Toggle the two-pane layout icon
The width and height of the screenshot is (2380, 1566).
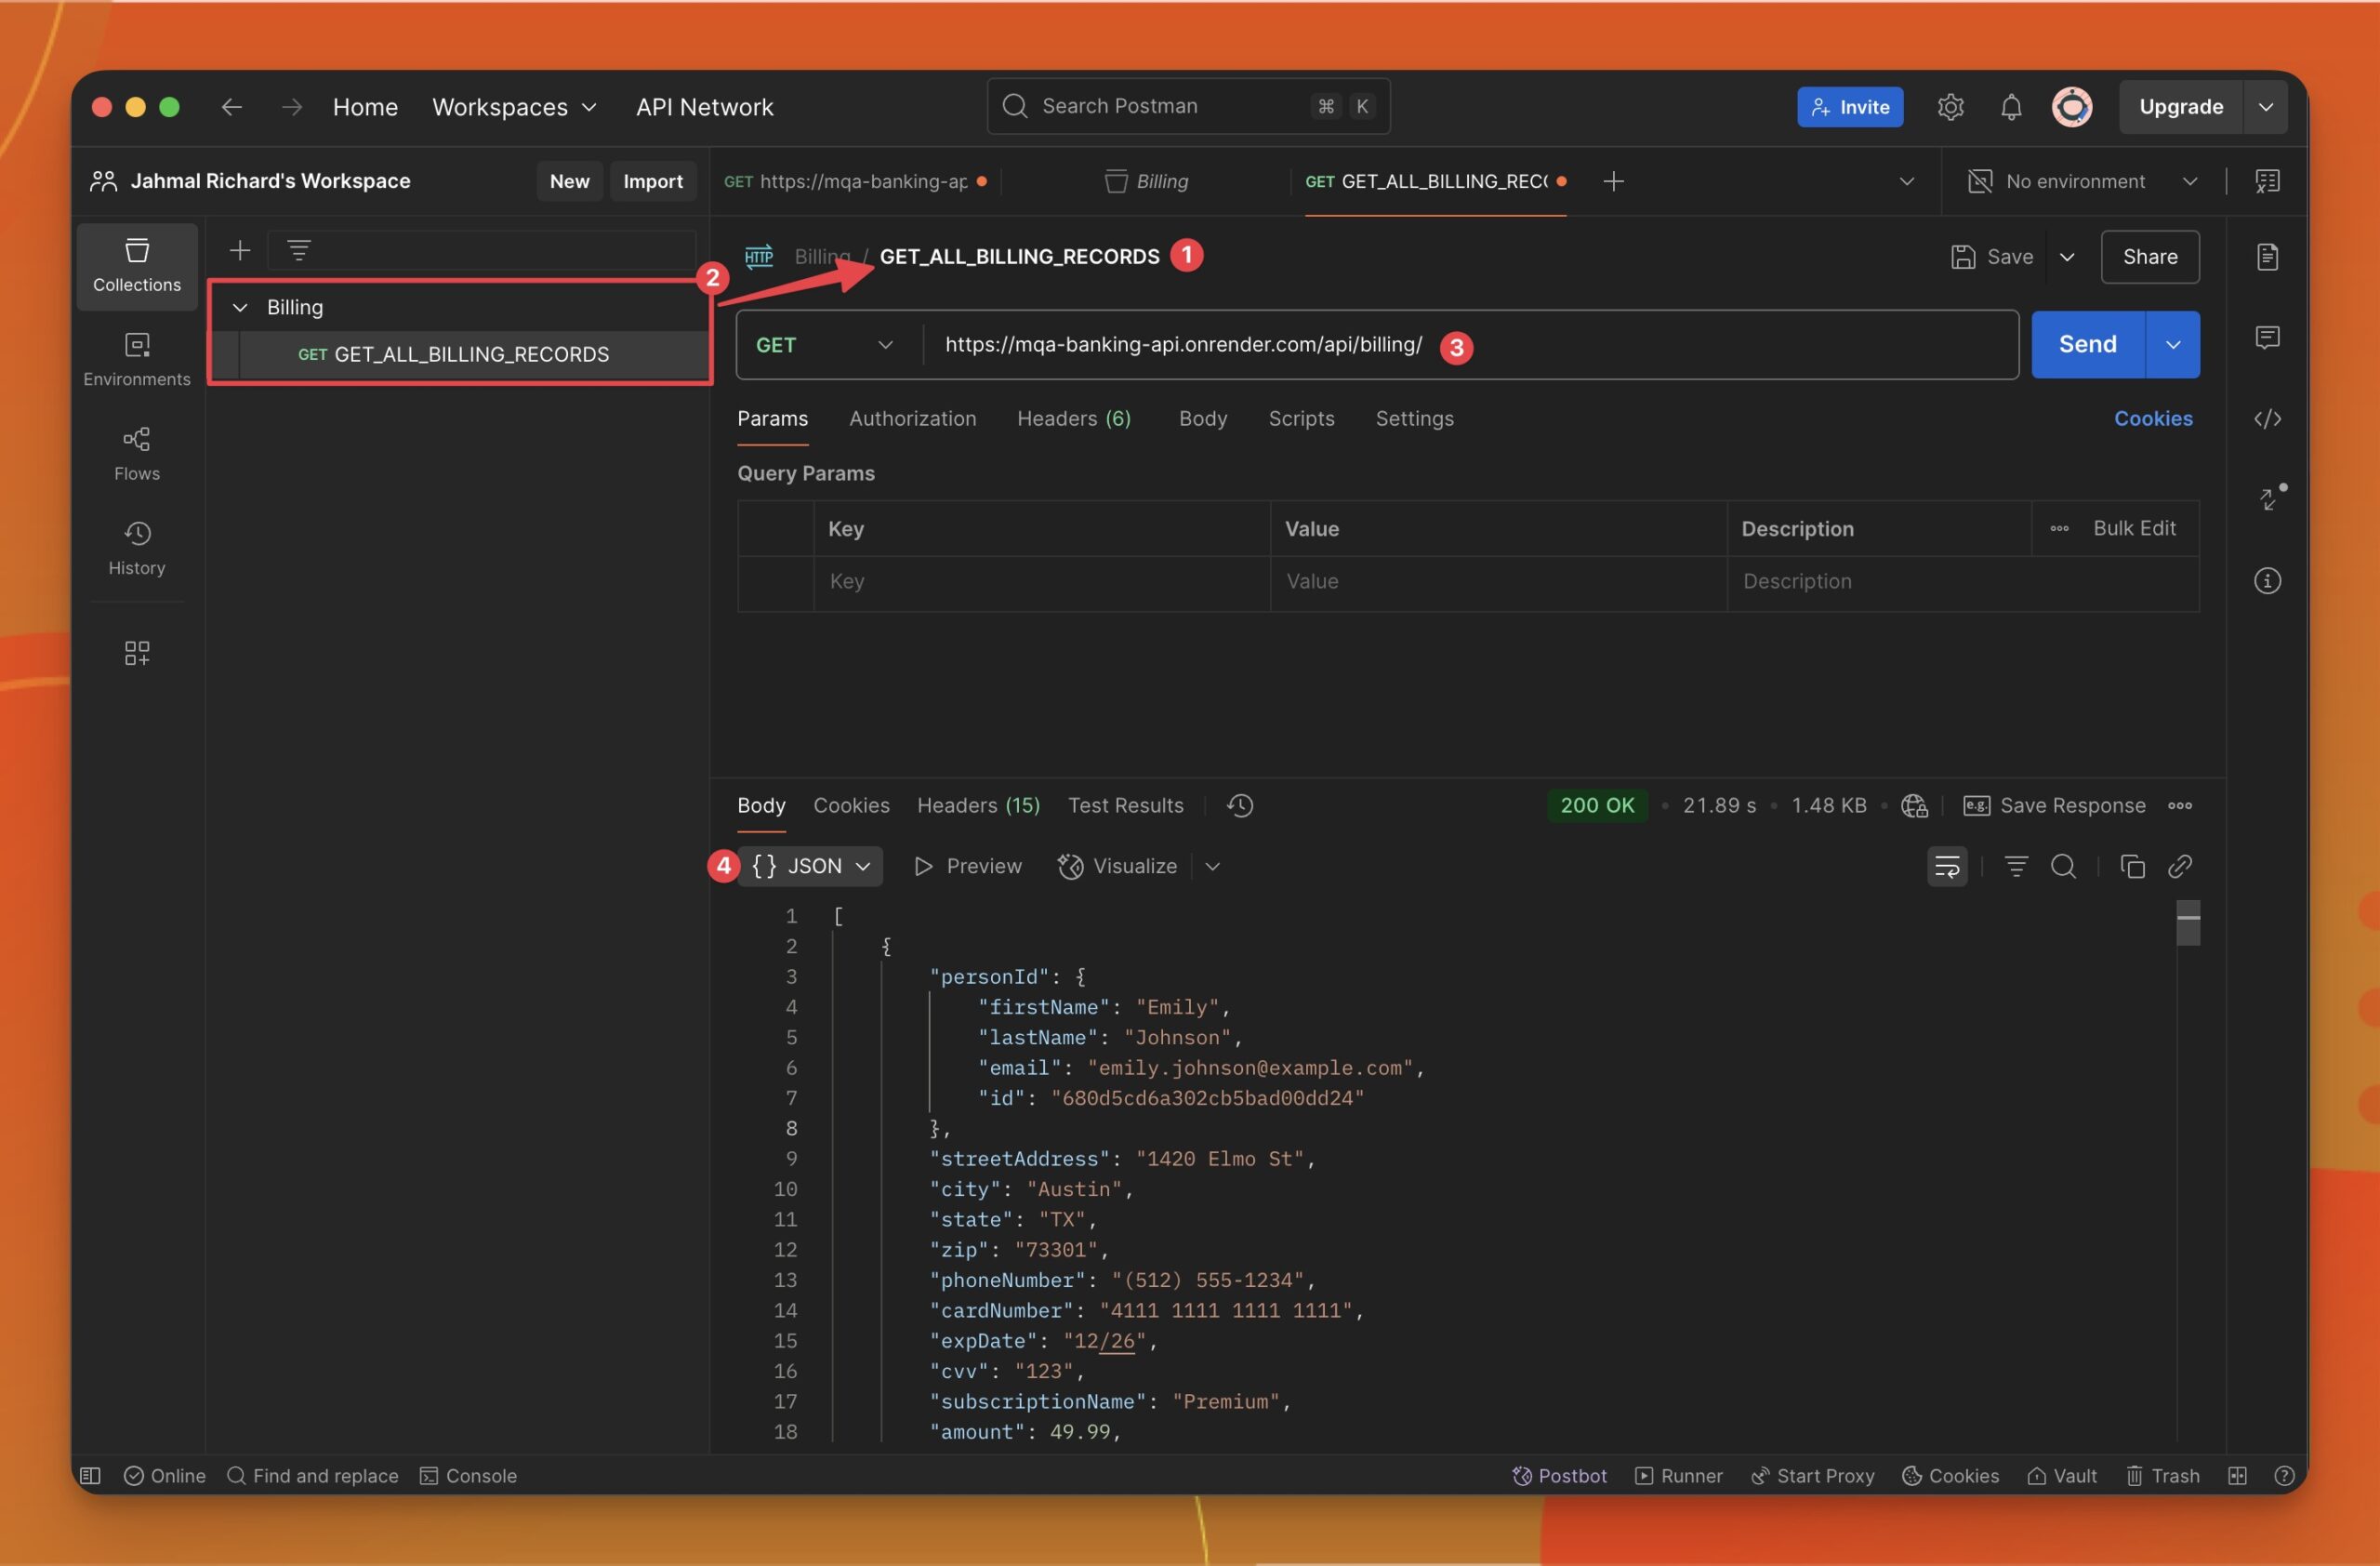coord(2237,1476)
